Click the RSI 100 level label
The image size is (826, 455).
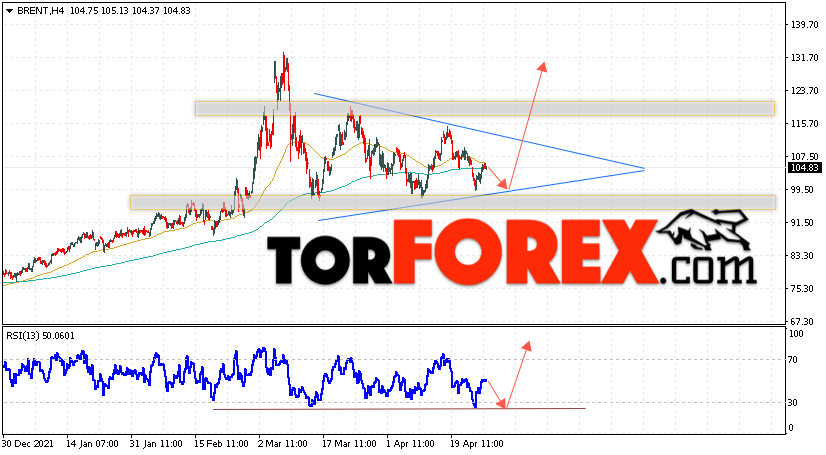tap(796, 333)
